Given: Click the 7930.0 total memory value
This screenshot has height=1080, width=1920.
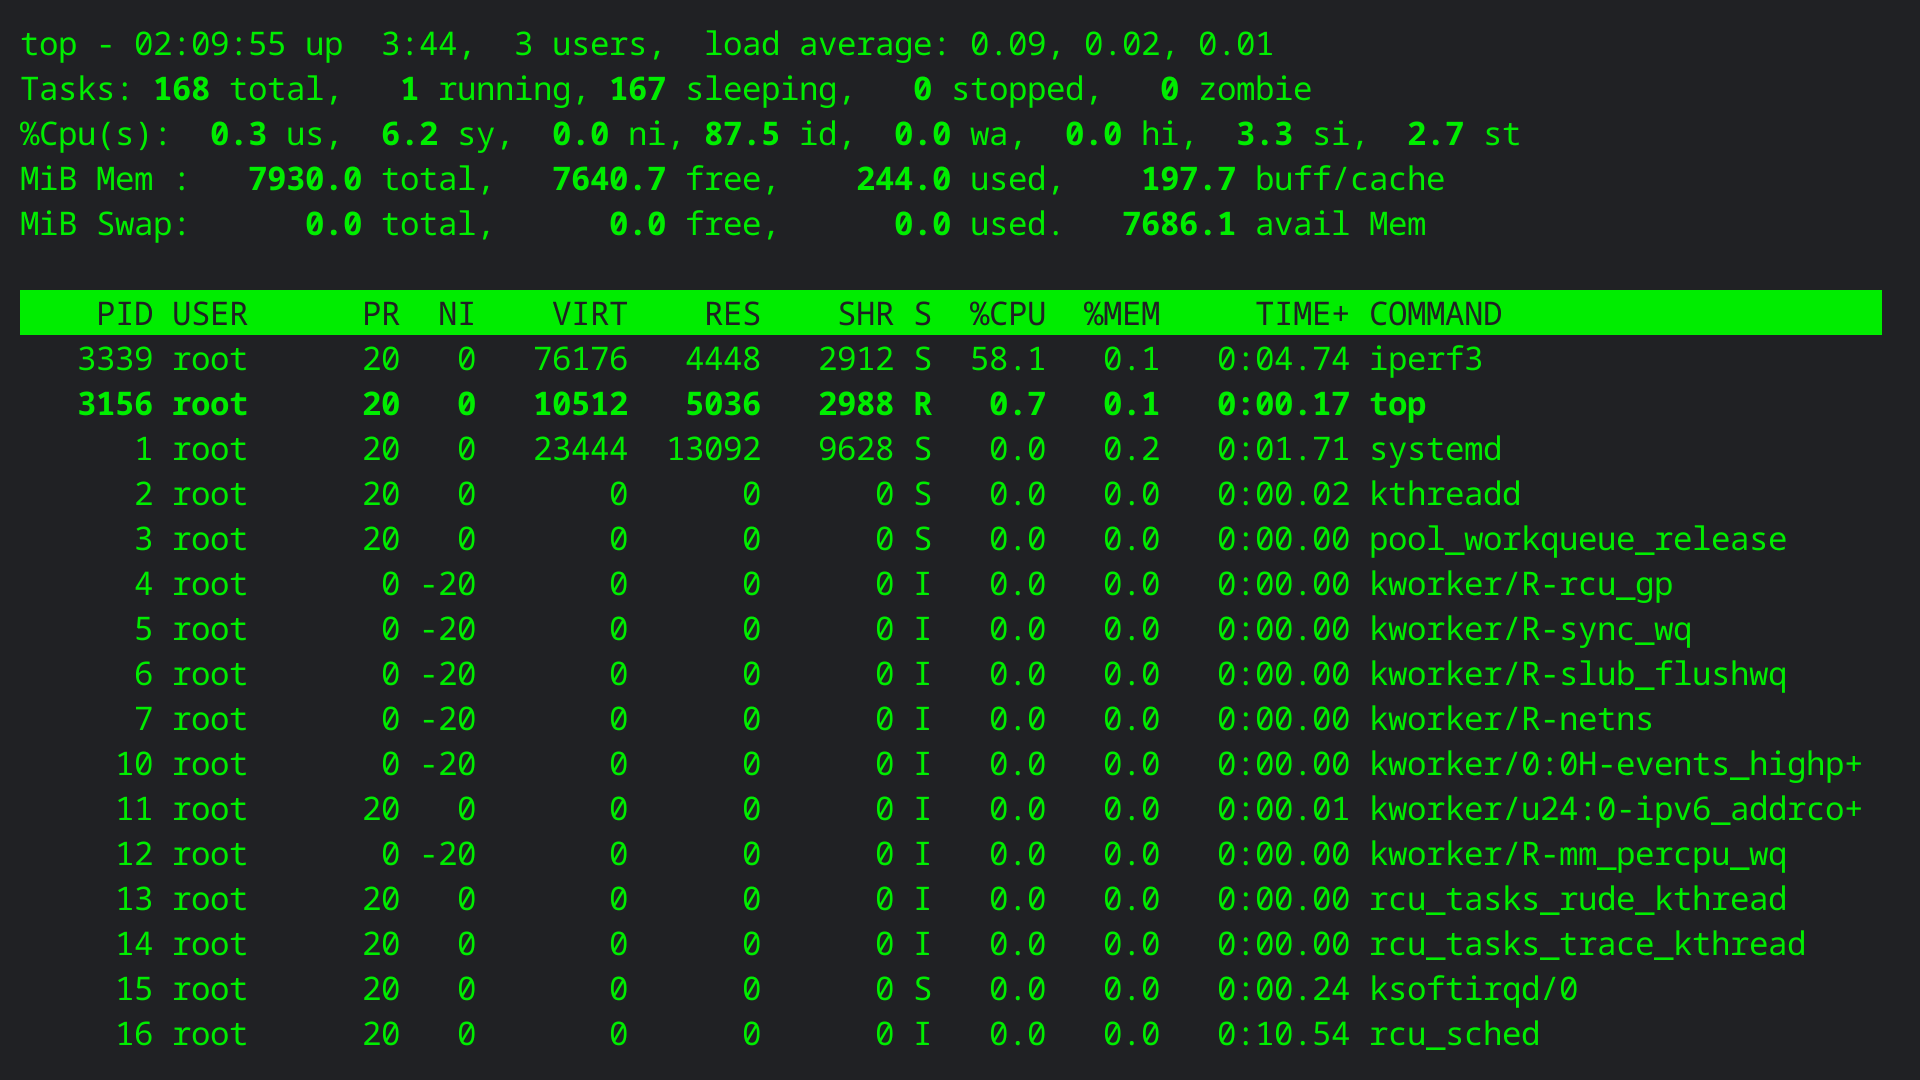Looking at the screenshot, I should [x=305, y=179].
